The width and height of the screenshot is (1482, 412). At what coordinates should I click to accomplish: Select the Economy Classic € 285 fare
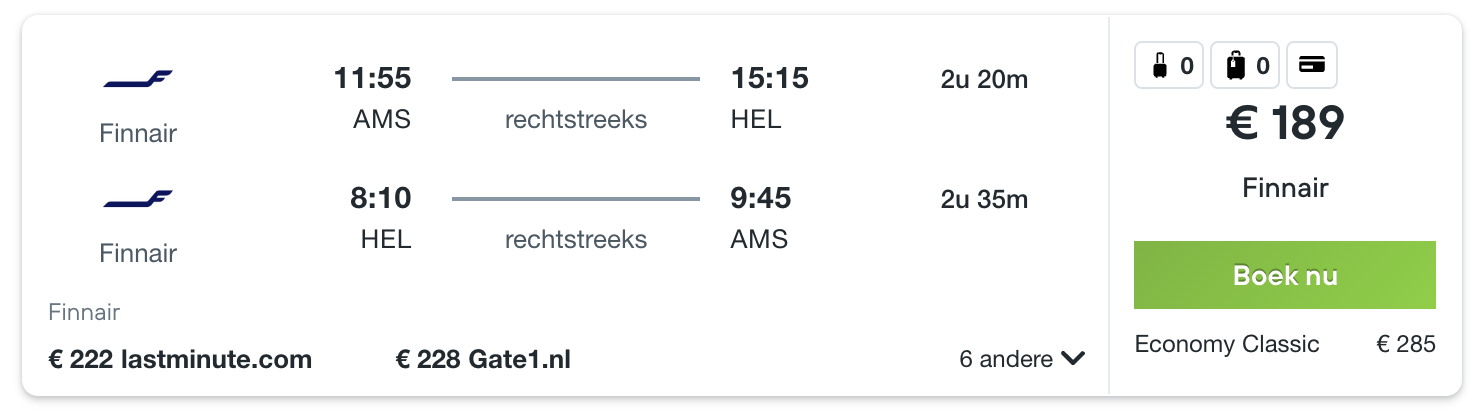coord(1285,345)
